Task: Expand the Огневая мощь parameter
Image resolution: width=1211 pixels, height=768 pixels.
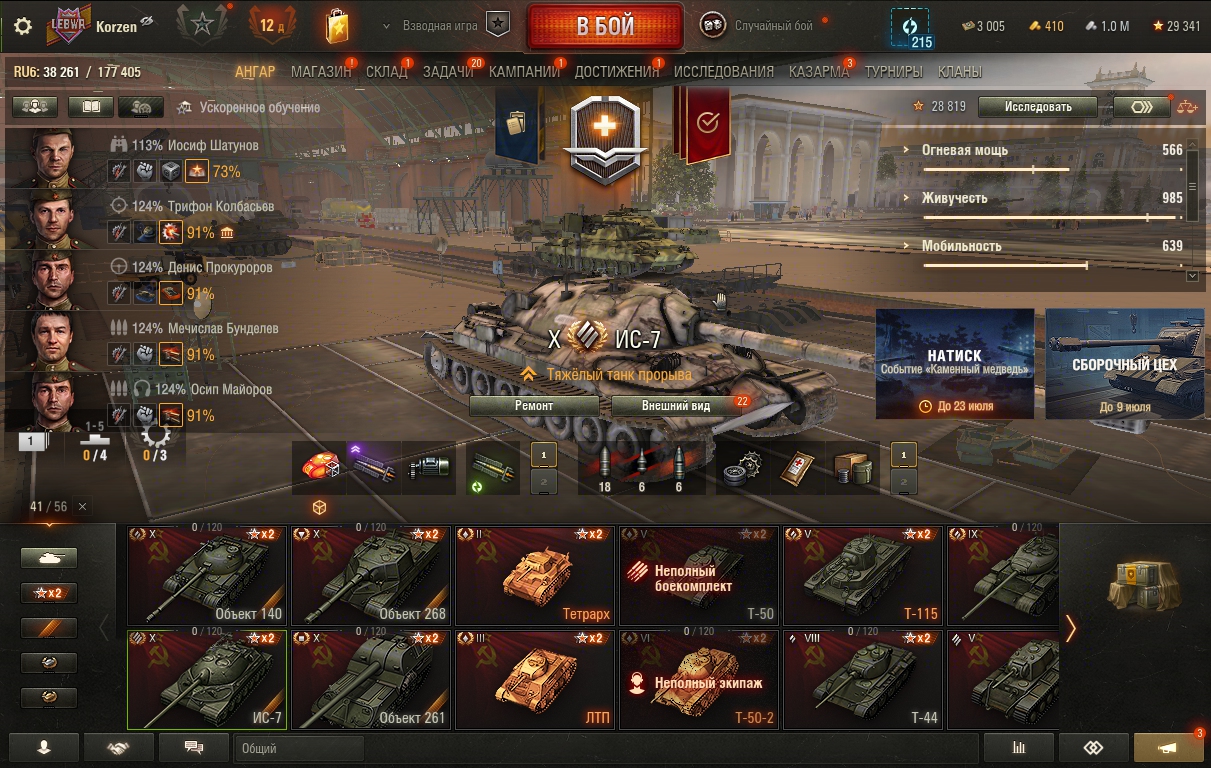Action: point(1043,151)
